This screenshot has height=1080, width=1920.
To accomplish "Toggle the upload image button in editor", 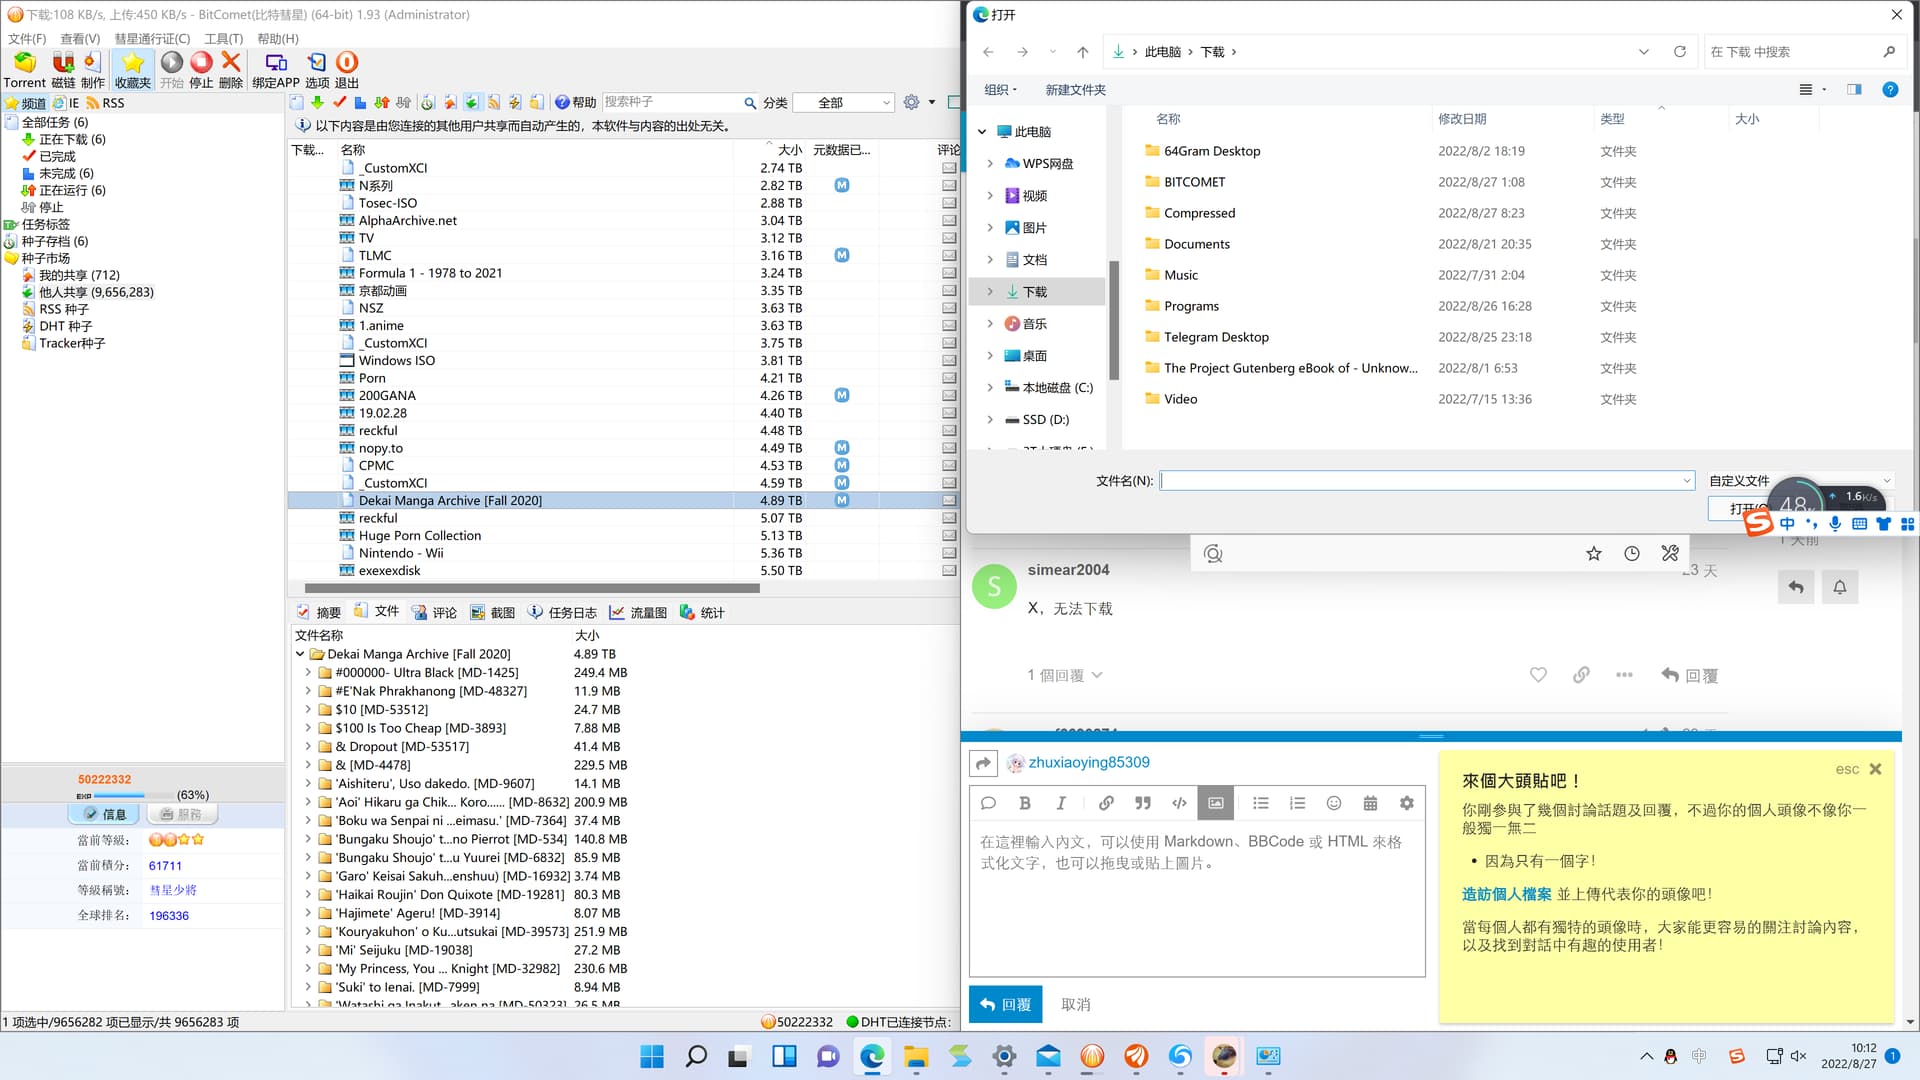I will point(1215,803).
